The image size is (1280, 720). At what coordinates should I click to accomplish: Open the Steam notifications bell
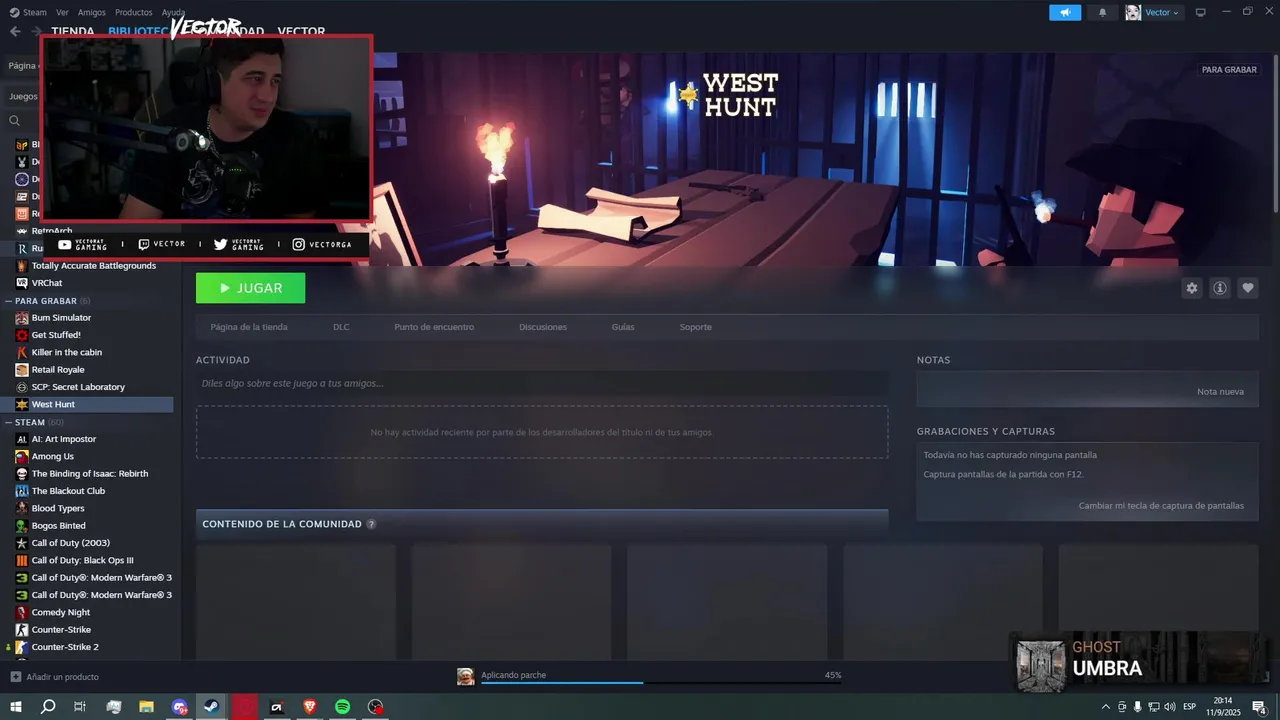[1103, 12]
